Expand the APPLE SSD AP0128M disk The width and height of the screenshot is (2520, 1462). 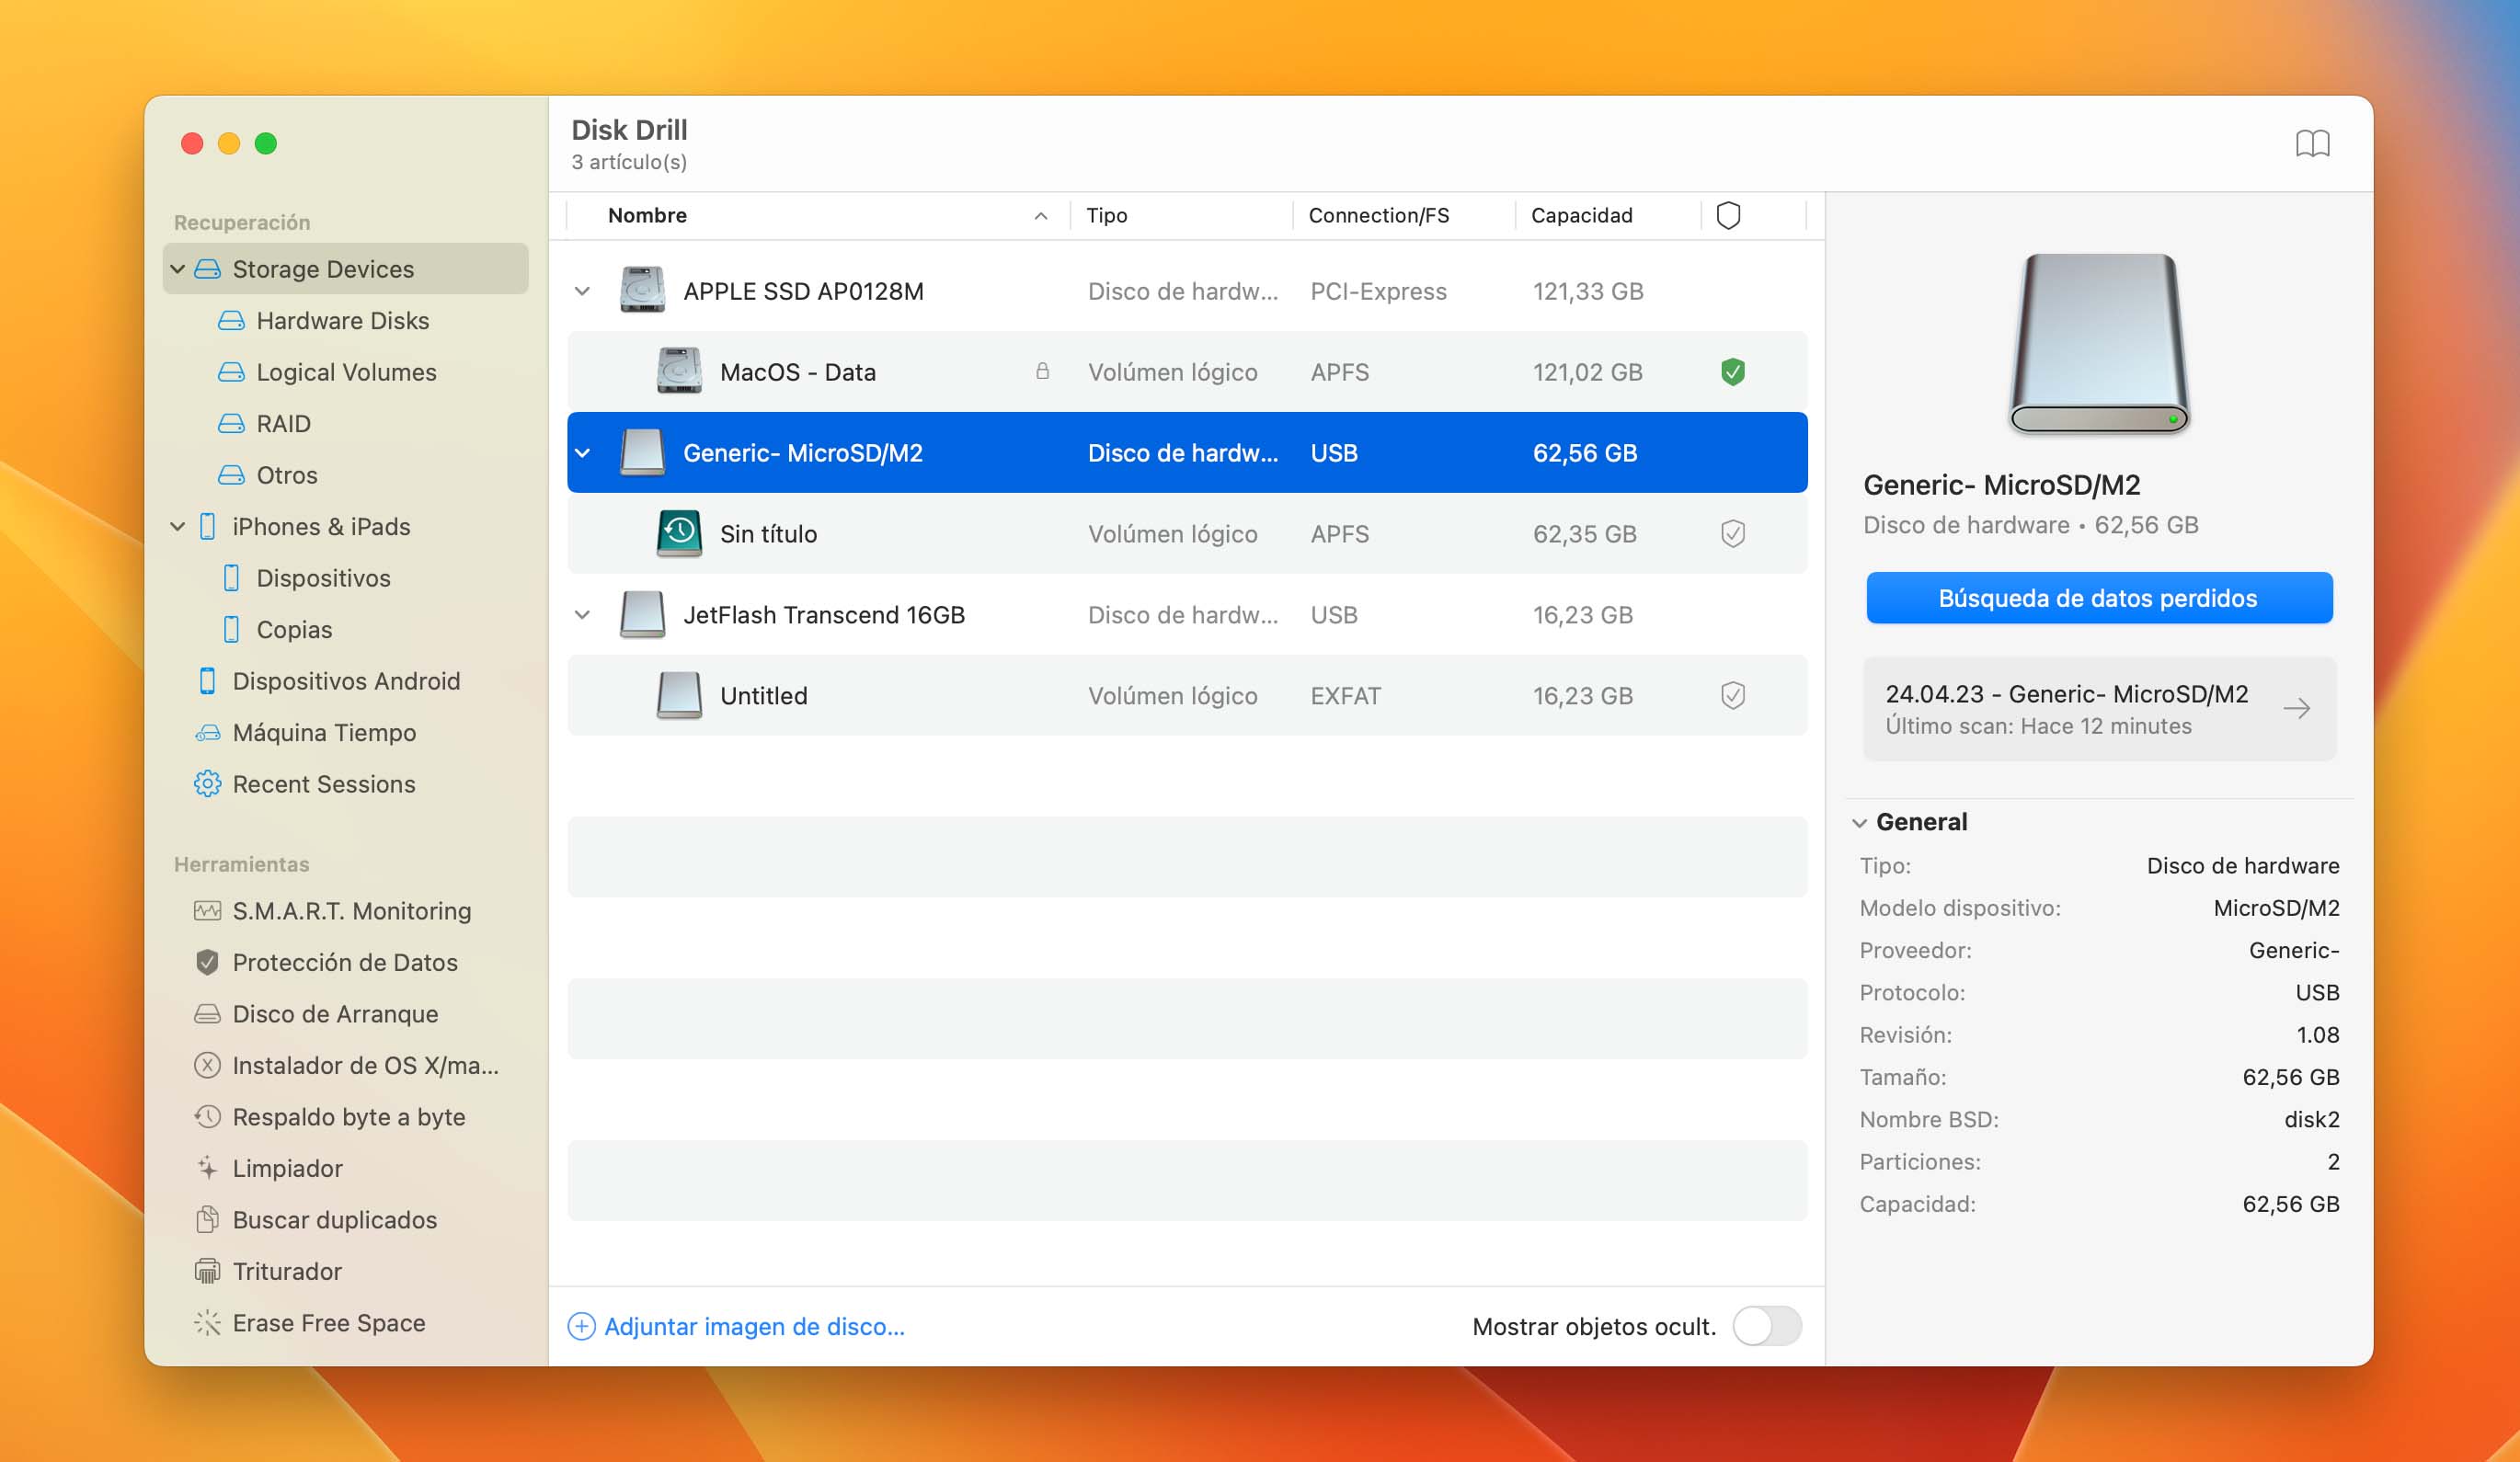pos(585,289)
